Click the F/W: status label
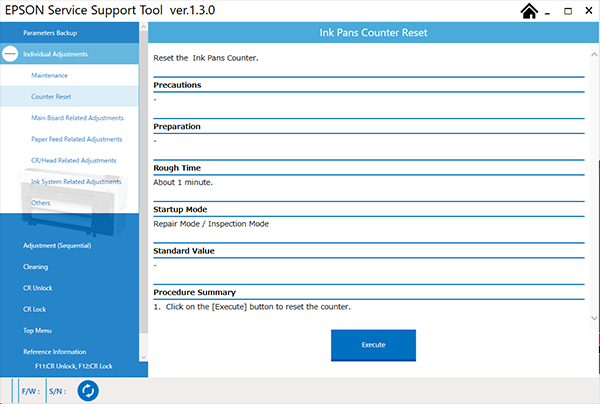The image size is (600, 404). click(31, 391)
